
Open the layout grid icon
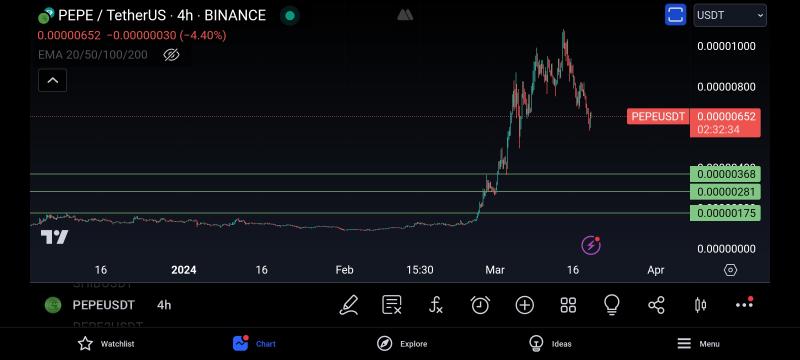point(568,305)
